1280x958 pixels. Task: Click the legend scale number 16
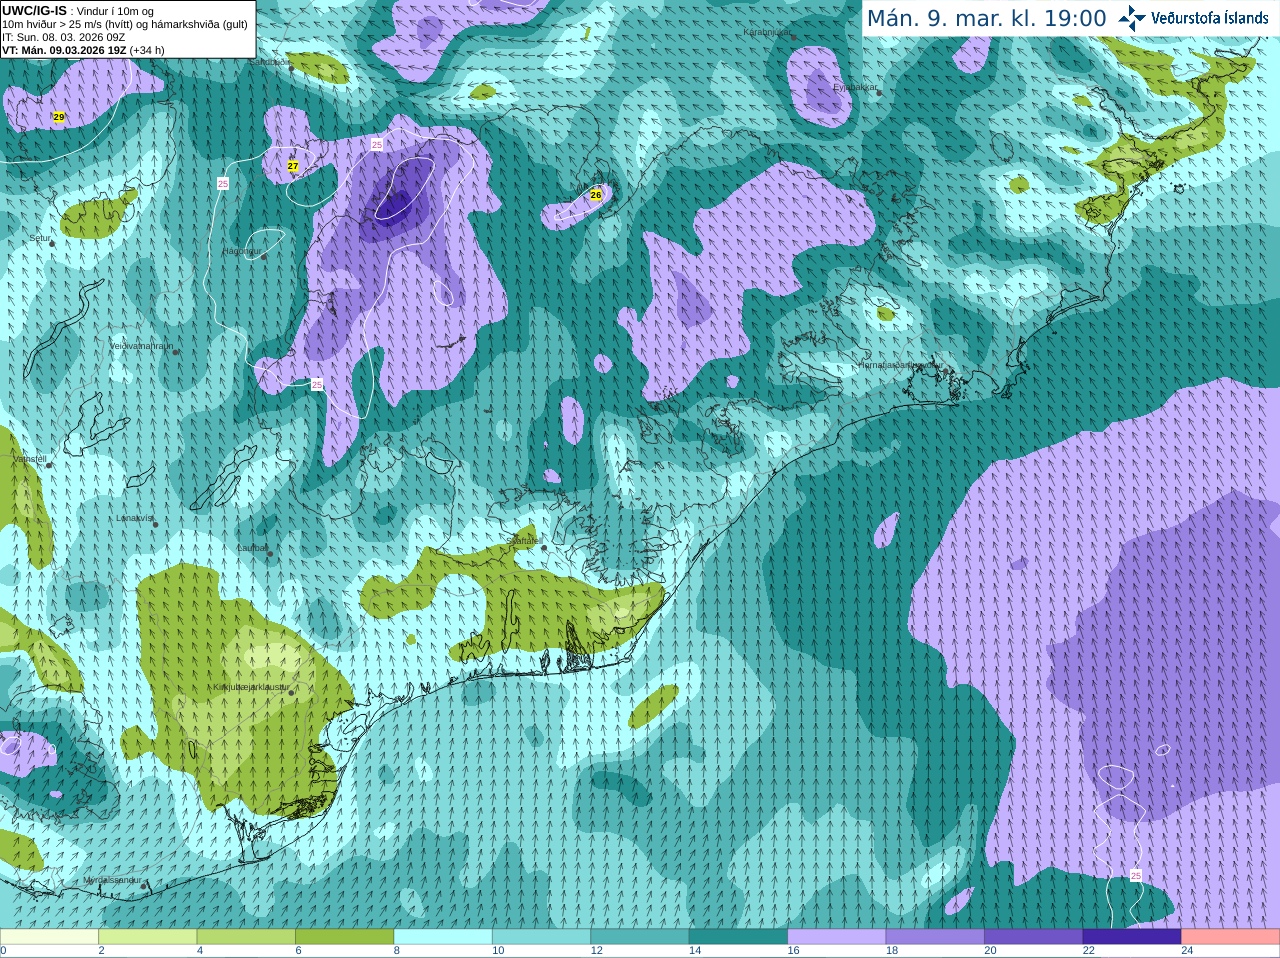click(793, 951)
